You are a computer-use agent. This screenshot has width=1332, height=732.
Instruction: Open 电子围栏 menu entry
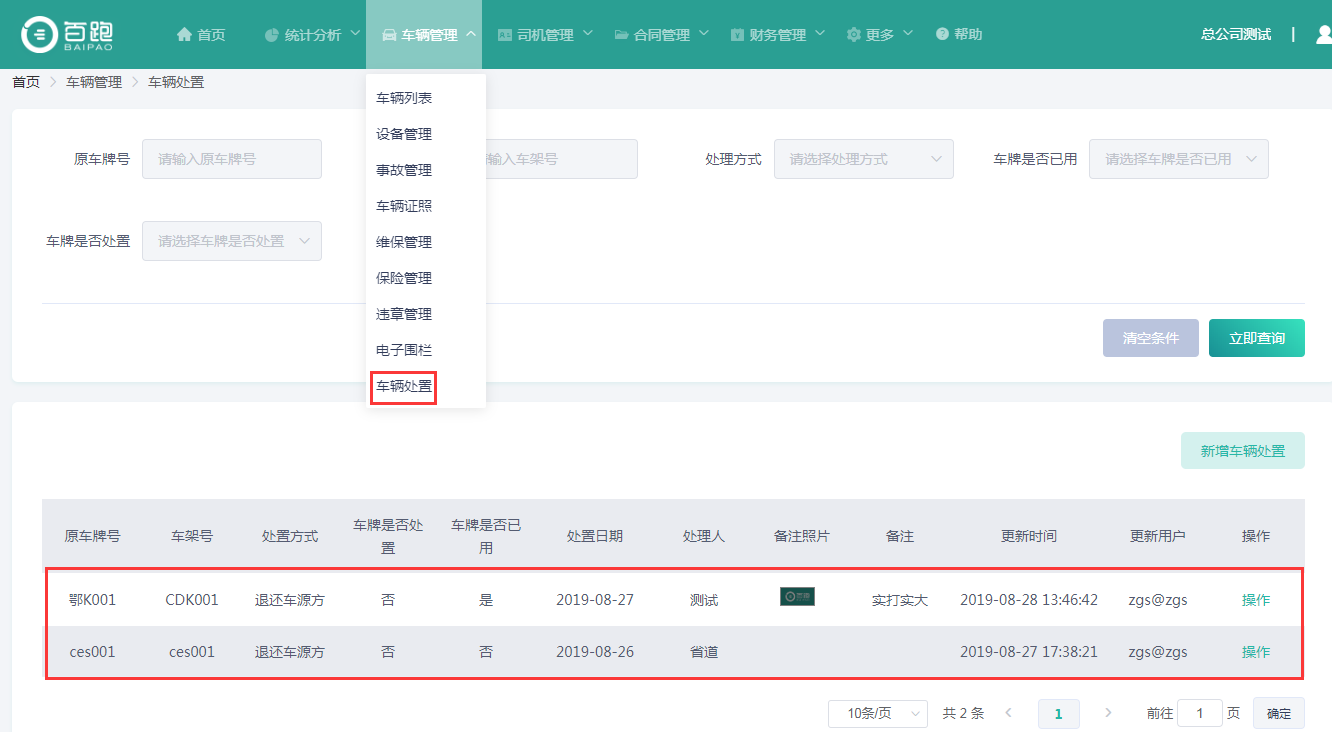[404, 350]
